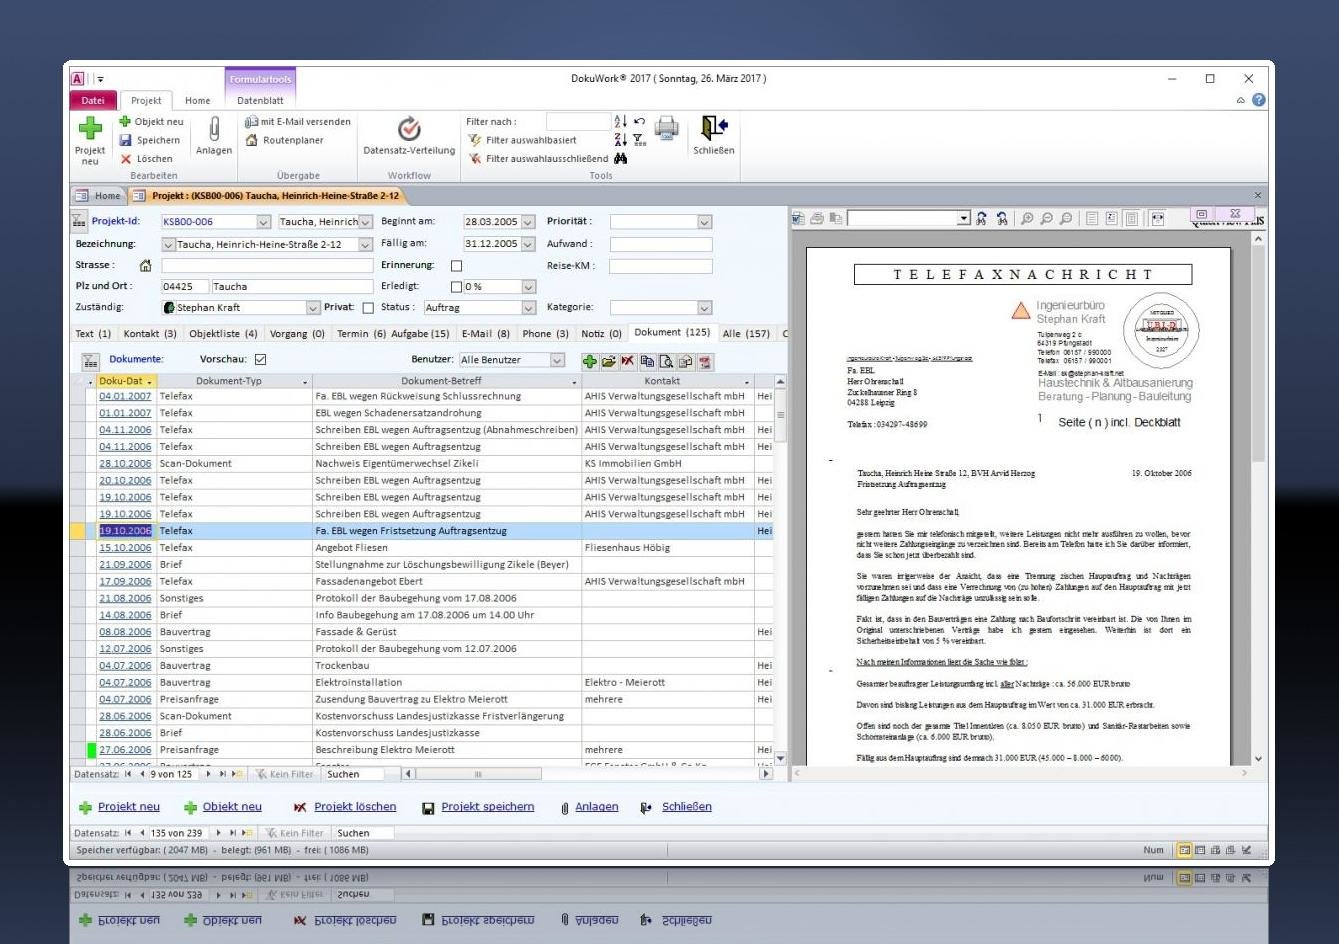Expand the Projekt-Id dropdown
The image size is (1339, 944).
point(264,222)
